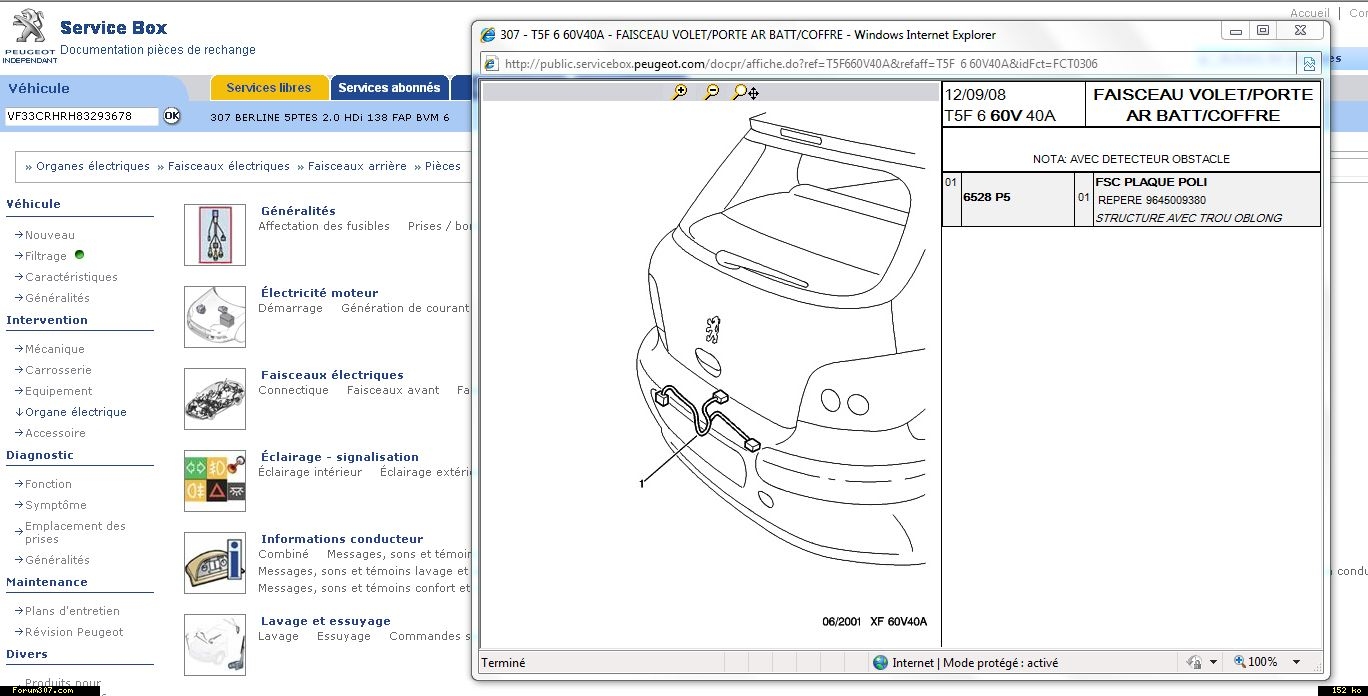Click the Accueil link at top right
The image size is (1368, 696).
click(1309, 13)
